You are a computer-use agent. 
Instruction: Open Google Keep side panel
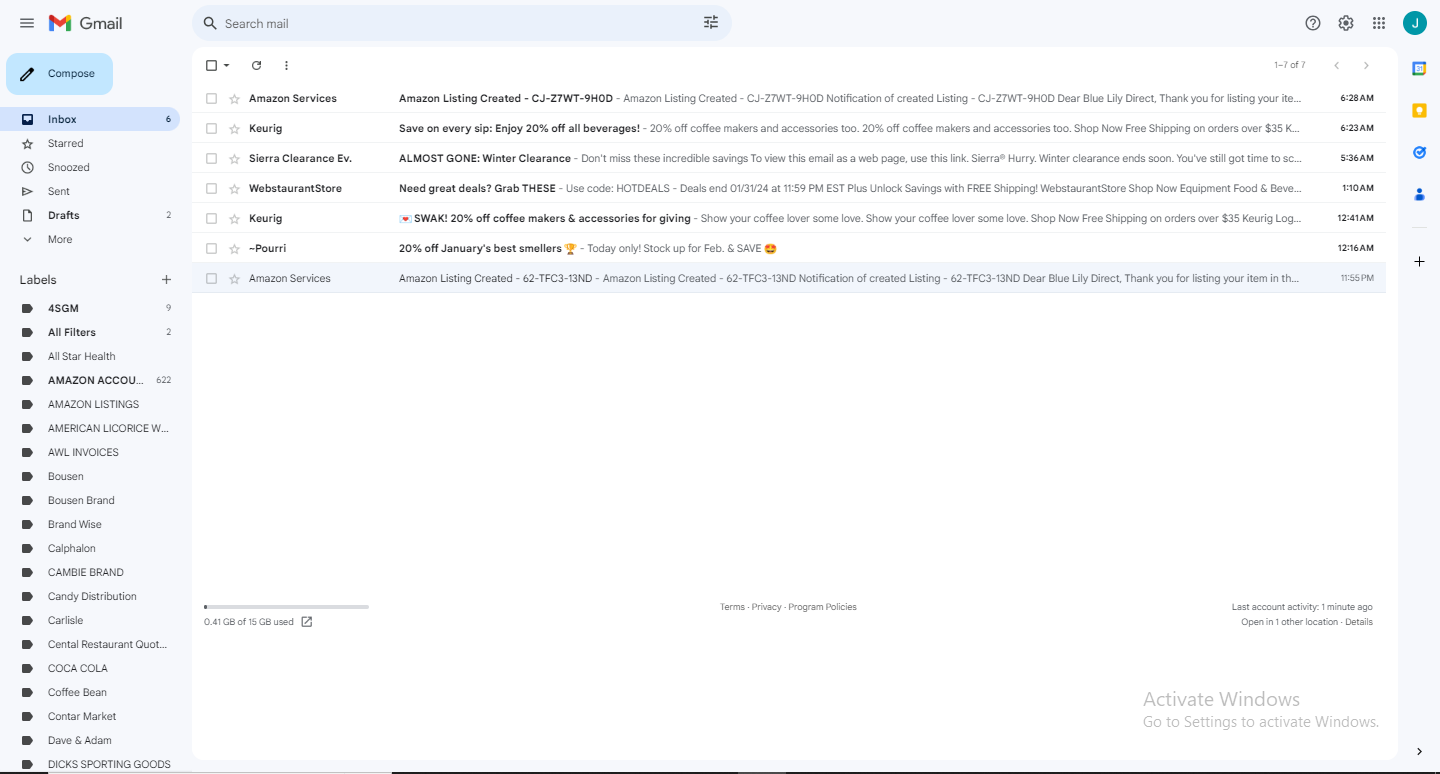(x=1419, y=110)
